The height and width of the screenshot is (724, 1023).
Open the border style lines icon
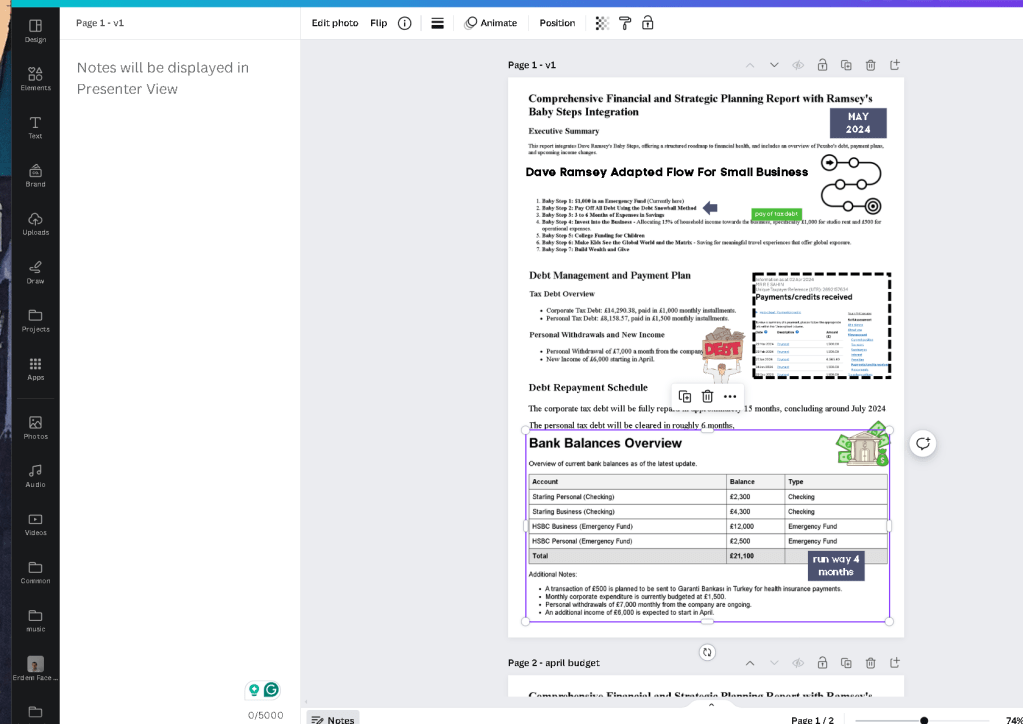(x=437, y=23)
